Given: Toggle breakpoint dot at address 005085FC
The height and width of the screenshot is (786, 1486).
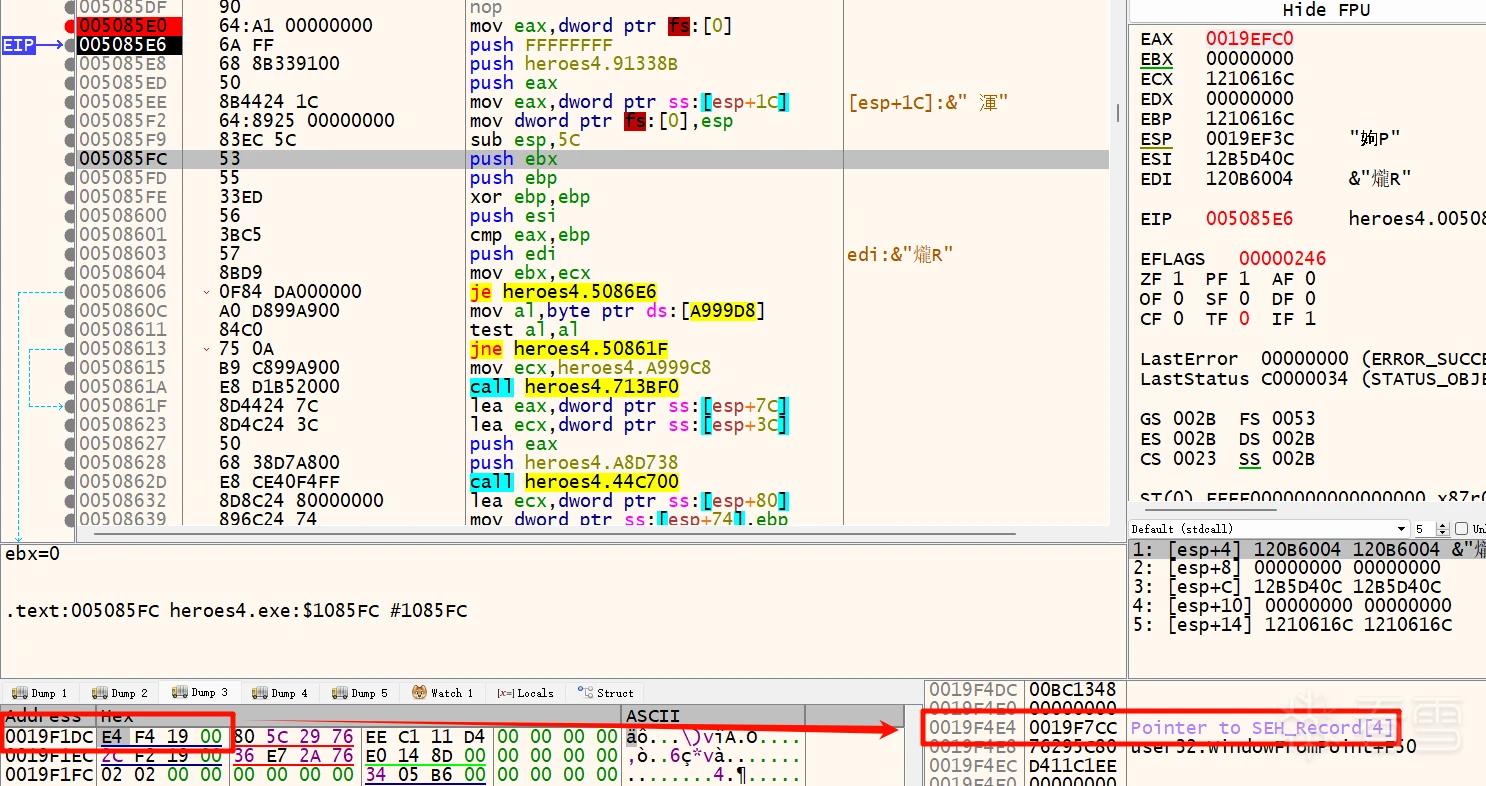Looking at the screenshot, I should 70,159.
